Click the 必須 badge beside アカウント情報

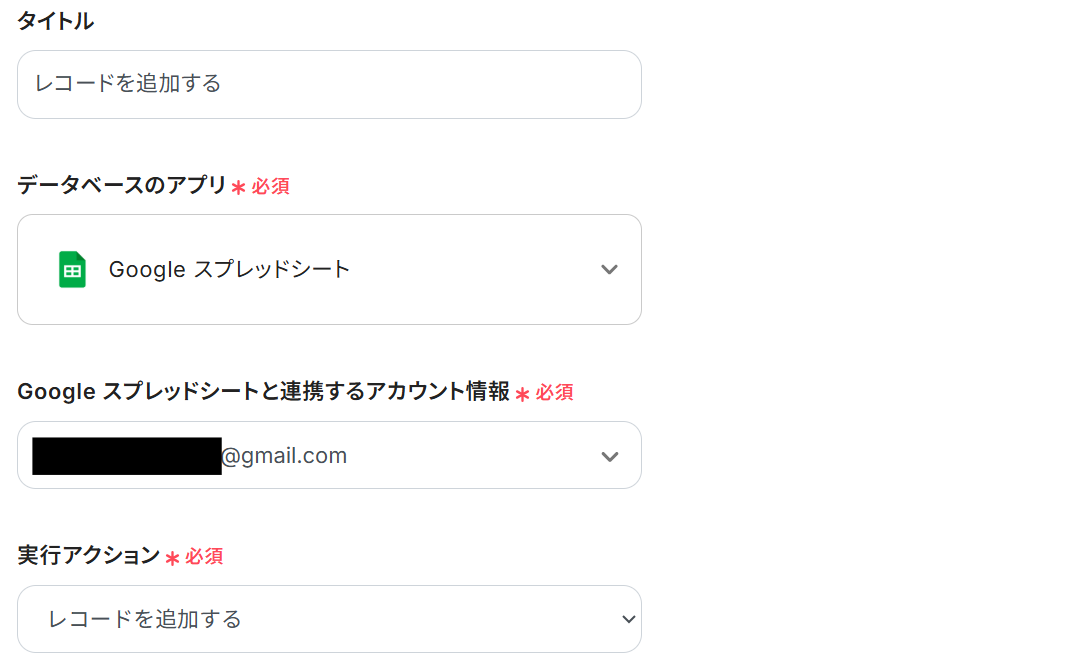tap(555, 392)
